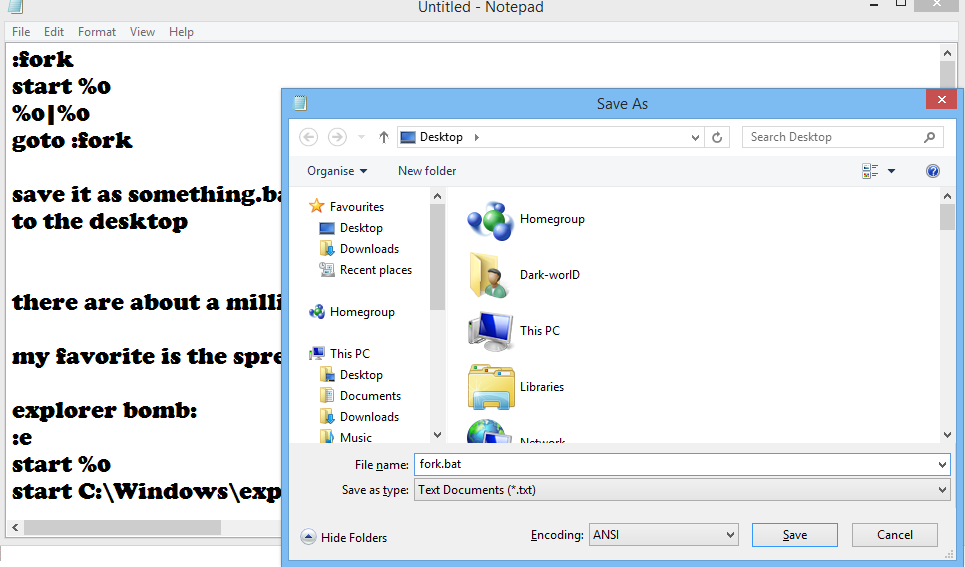
Task: Click the Network icon in file list
Action: click(x=489, y=431)
